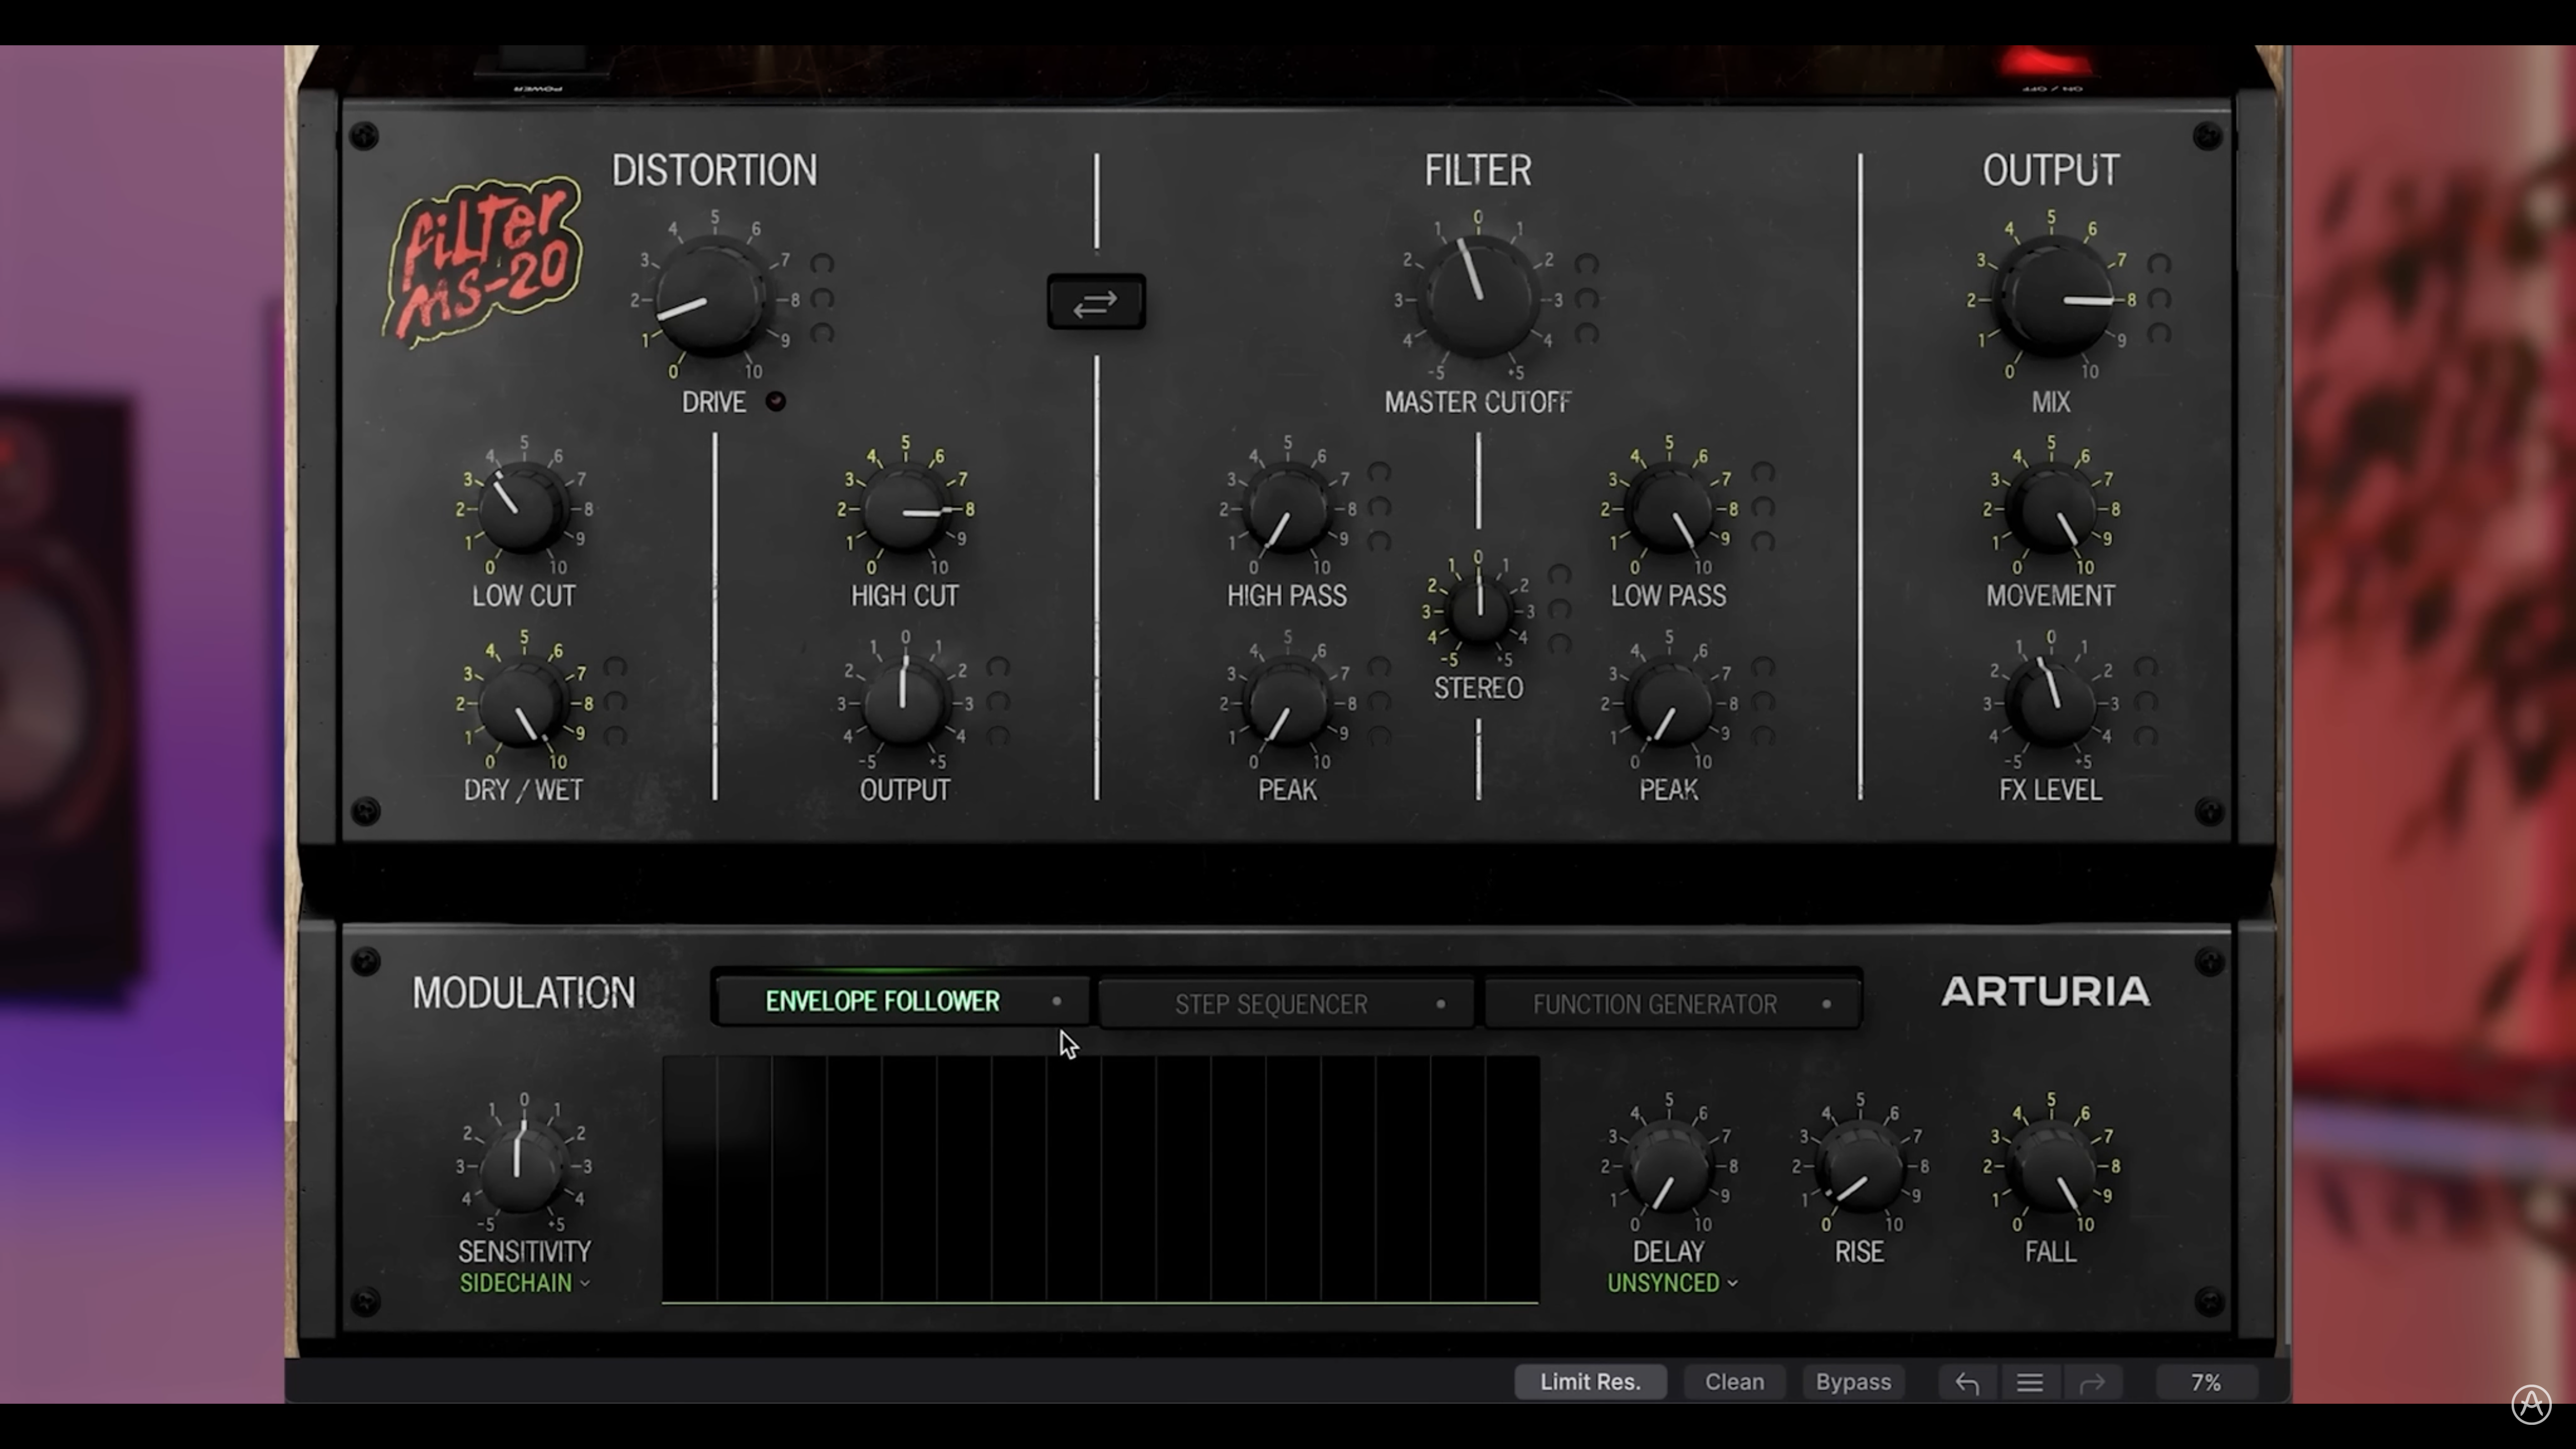Image resolution: width=2576 pixels, height=1449 pixels.
Task: Click the bottom modulation slot beside MIX knob
Action: [2159, 333]
